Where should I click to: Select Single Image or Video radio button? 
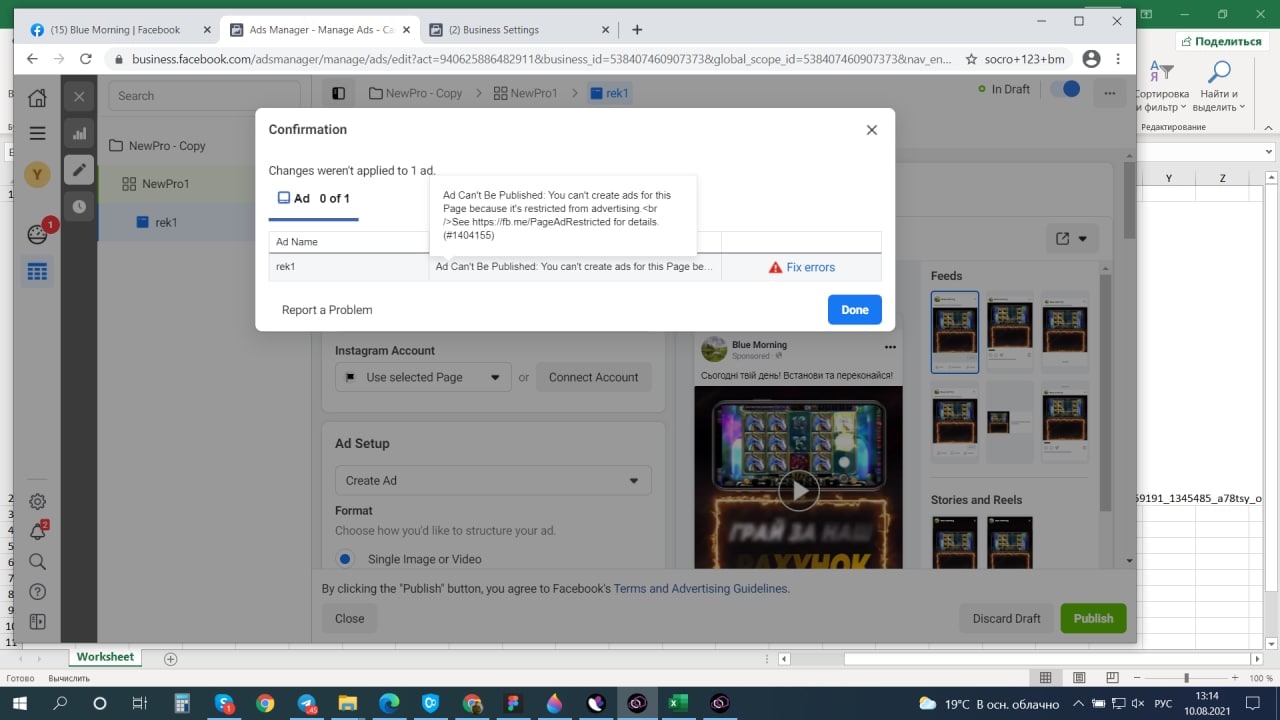click(345, 559)
